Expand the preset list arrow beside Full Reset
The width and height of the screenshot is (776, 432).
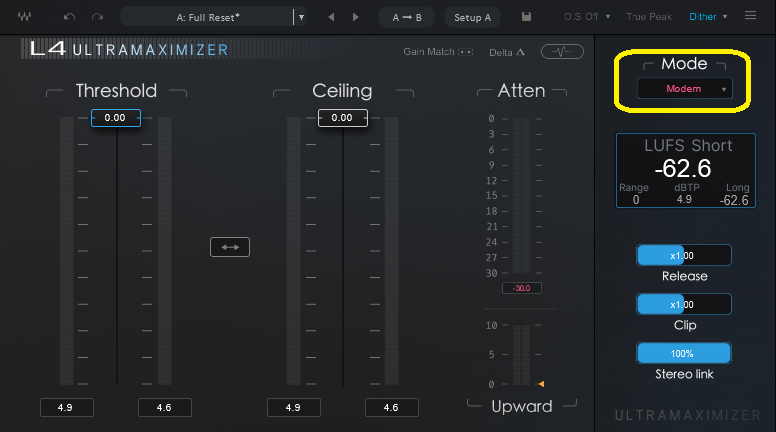[300, 17]
